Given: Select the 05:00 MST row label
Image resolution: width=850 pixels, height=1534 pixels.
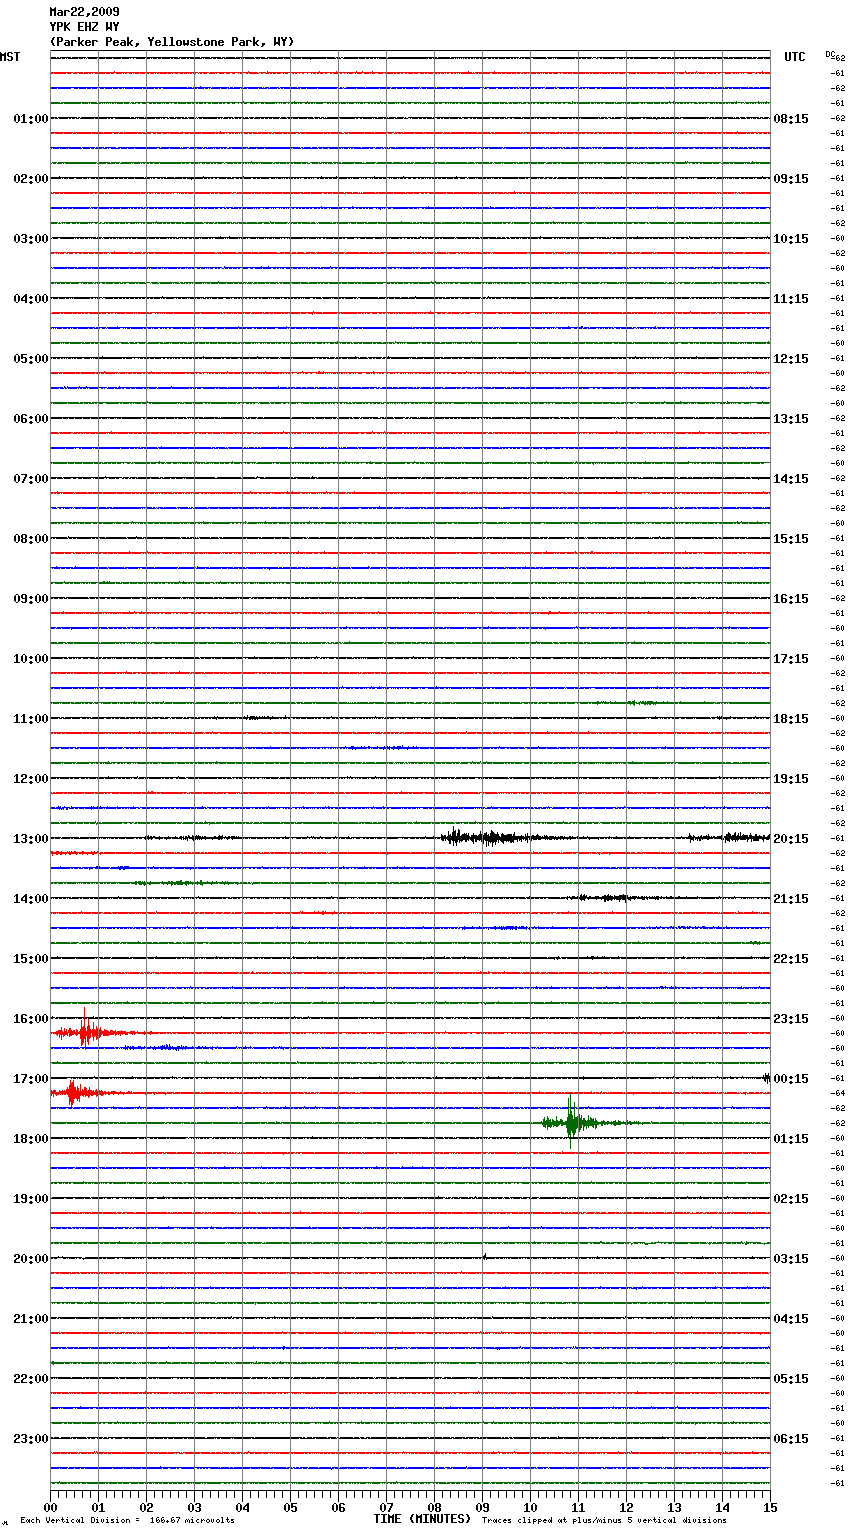Looking at the screenshot, I should tap(30, 359).
